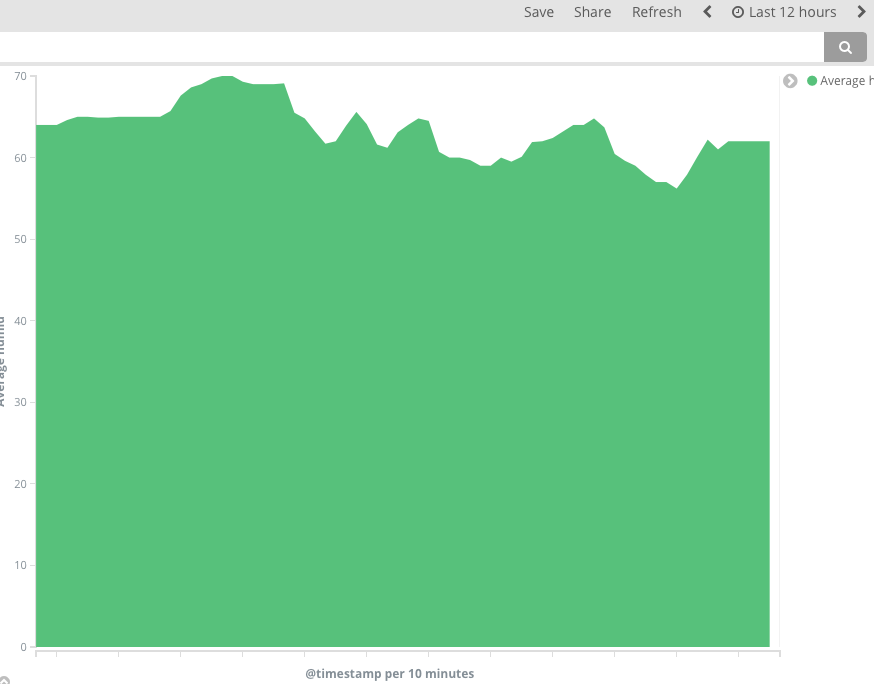Click the clock icon beside Last 12 hours
The image size is (874, 684).
tap(737, 12)
